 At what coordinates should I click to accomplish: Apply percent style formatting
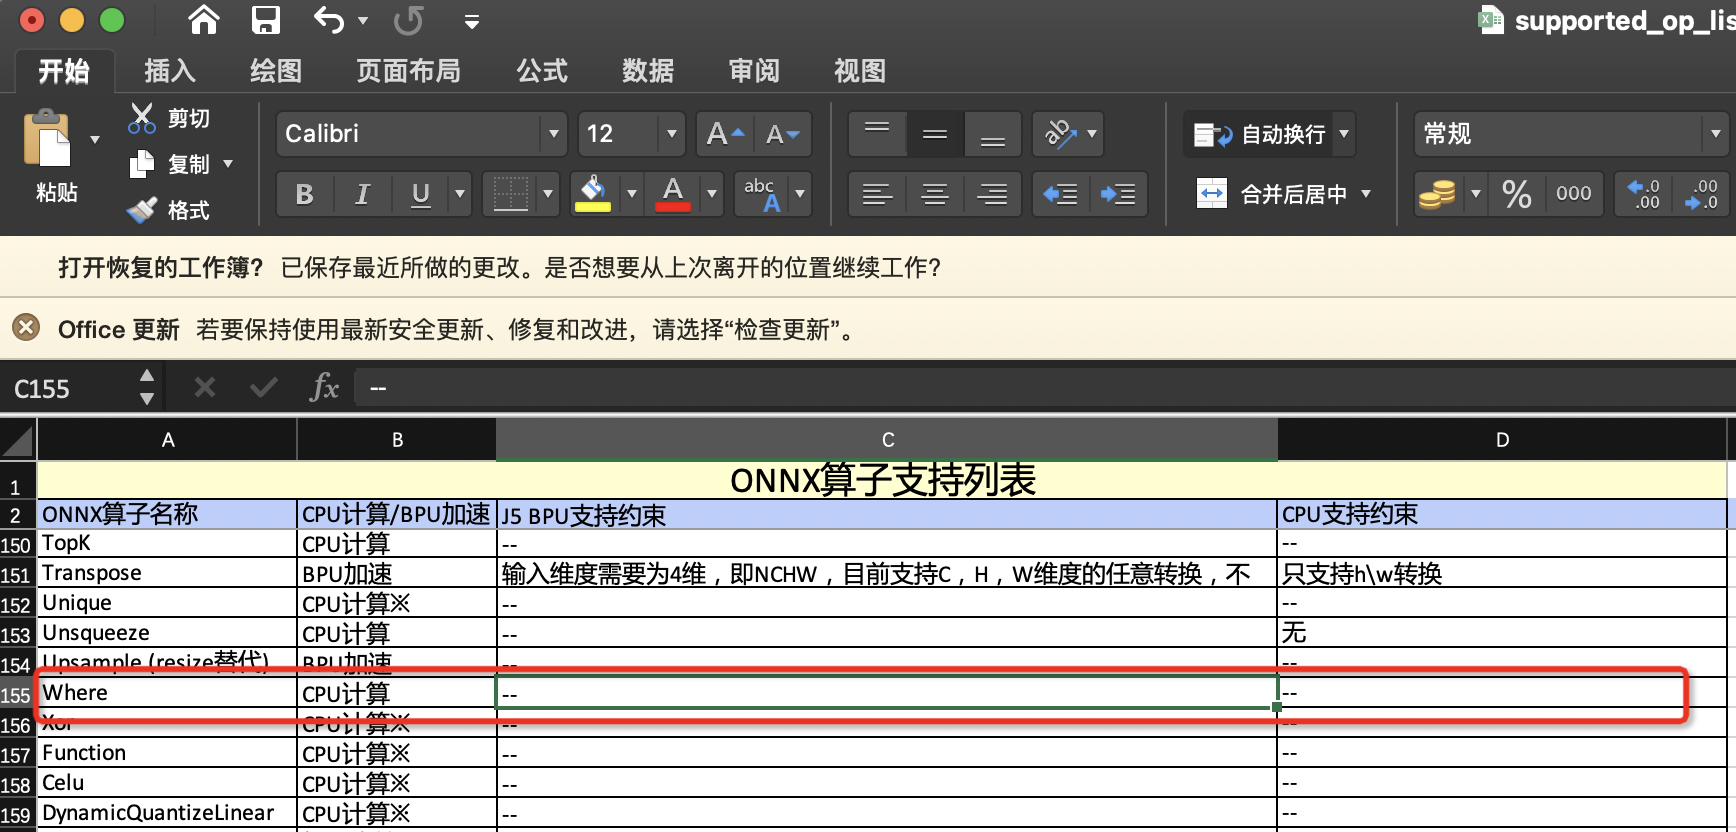[1516, 194]
